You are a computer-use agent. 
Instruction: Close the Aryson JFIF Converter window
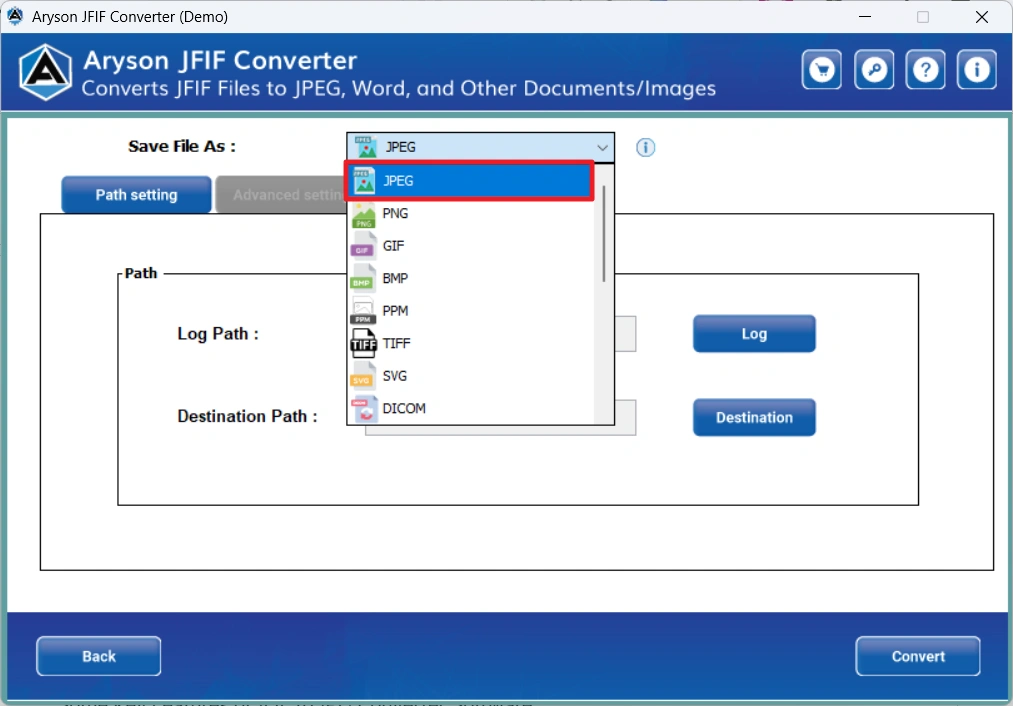(981, 17)
